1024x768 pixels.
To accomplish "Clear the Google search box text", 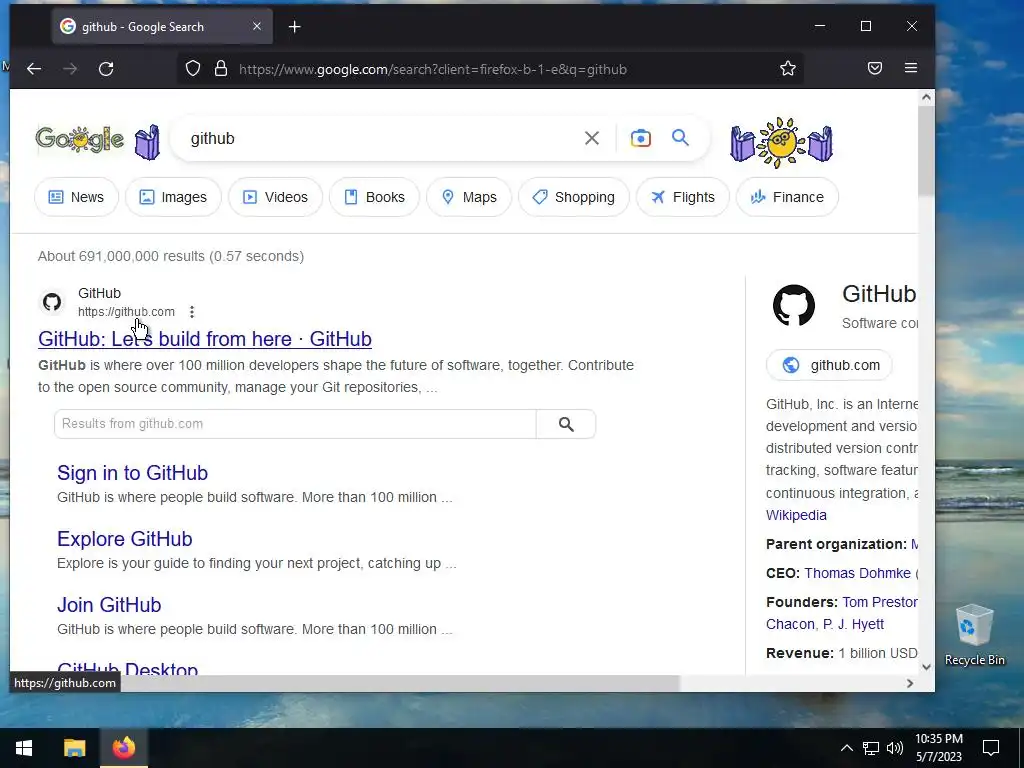I will coord(592,138).
